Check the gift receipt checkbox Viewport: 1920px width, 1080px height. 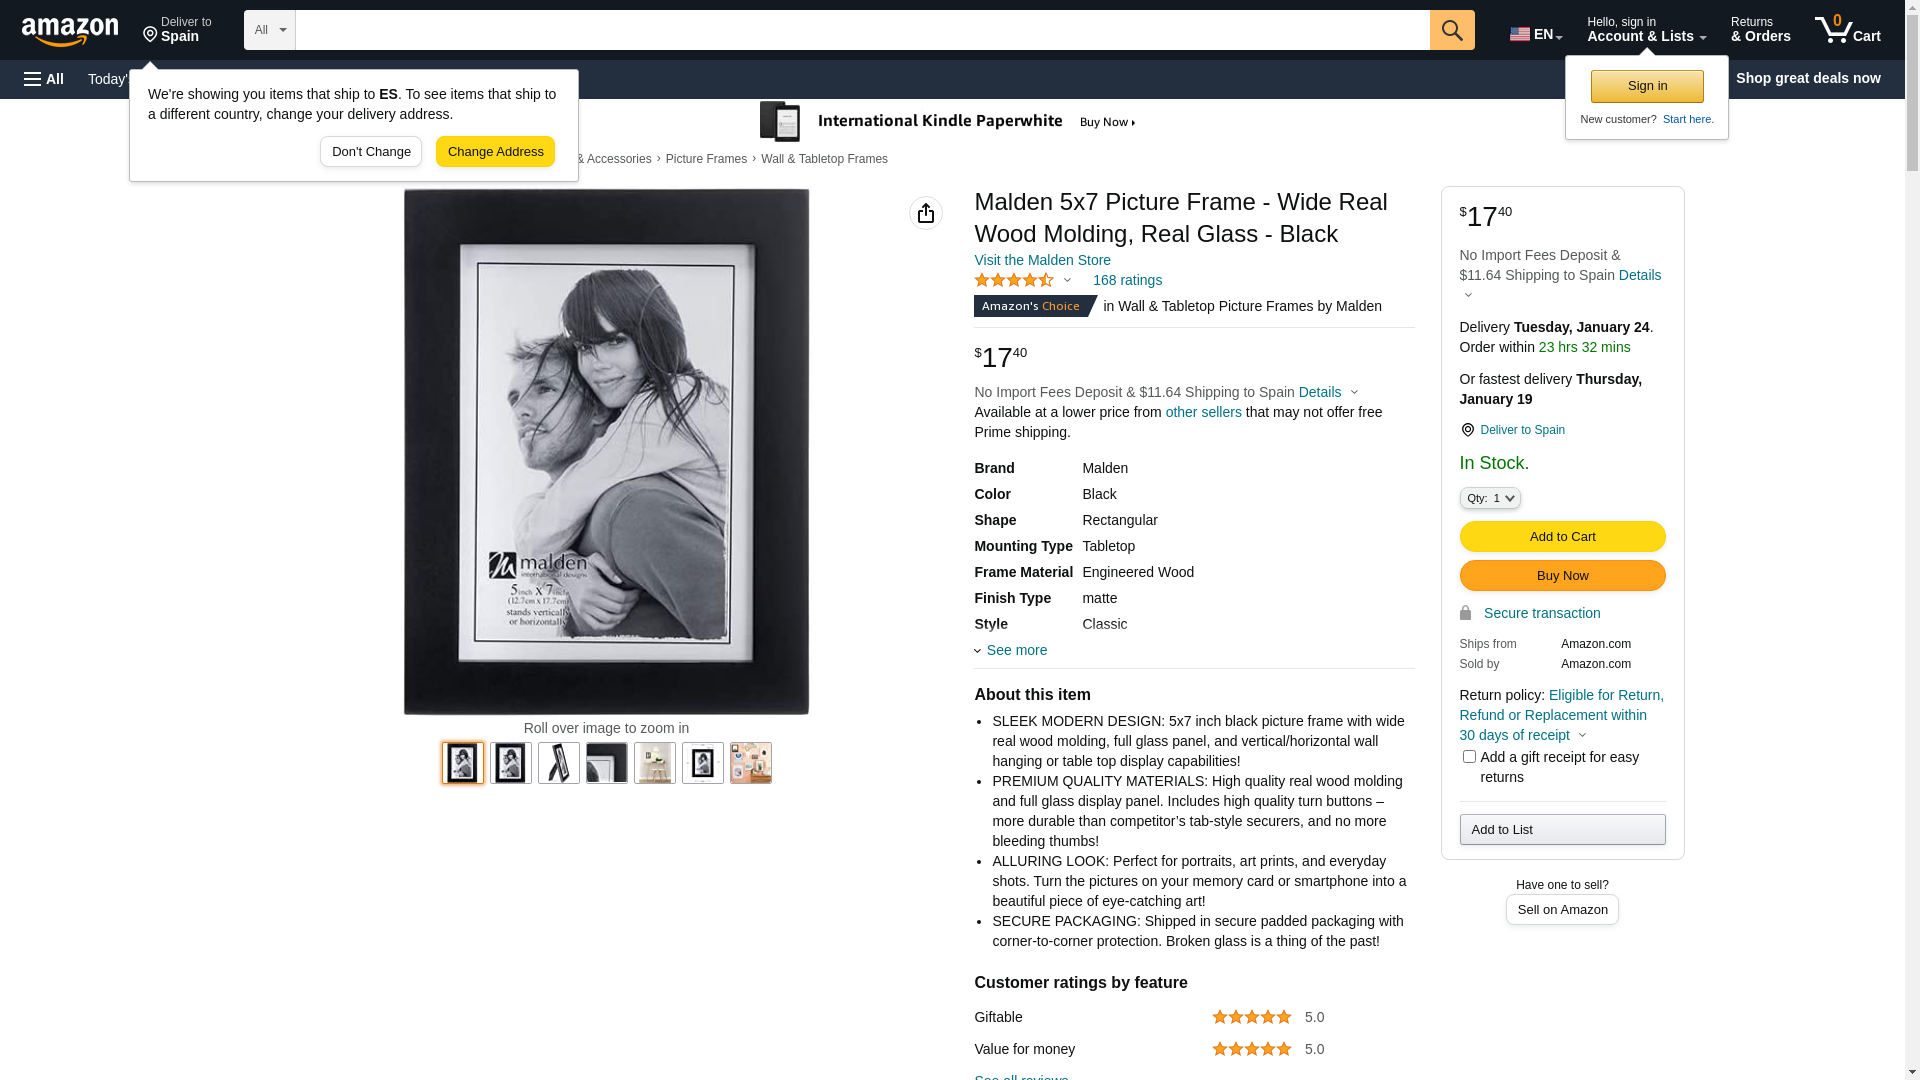pos(1469,757)
